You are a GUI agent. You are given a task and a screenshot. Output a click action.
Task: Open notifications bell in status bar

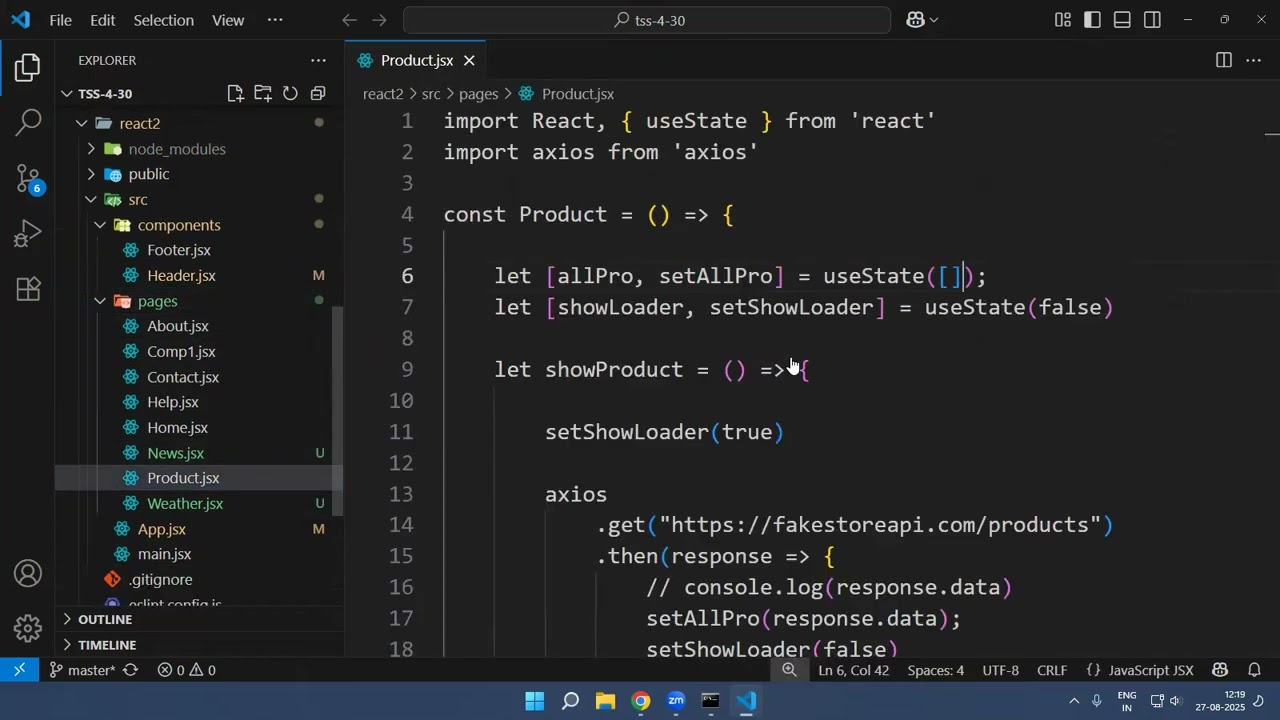(1254, 670)
